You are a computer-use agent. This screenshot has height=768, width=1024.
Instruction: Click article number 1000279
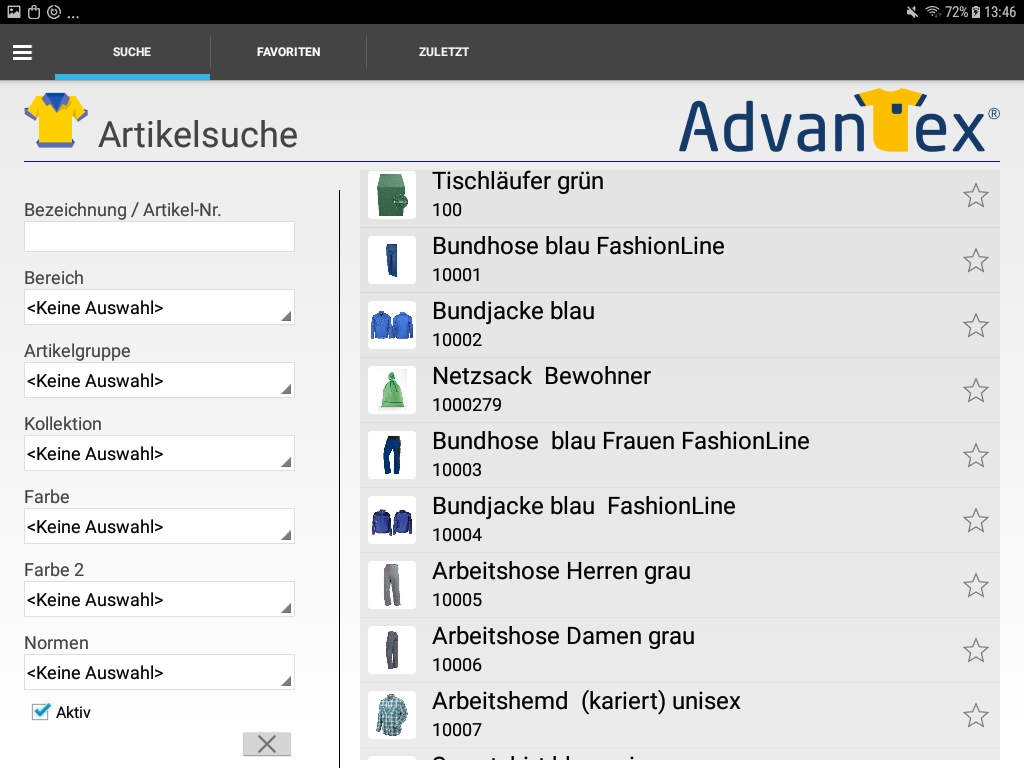point(467,405)
